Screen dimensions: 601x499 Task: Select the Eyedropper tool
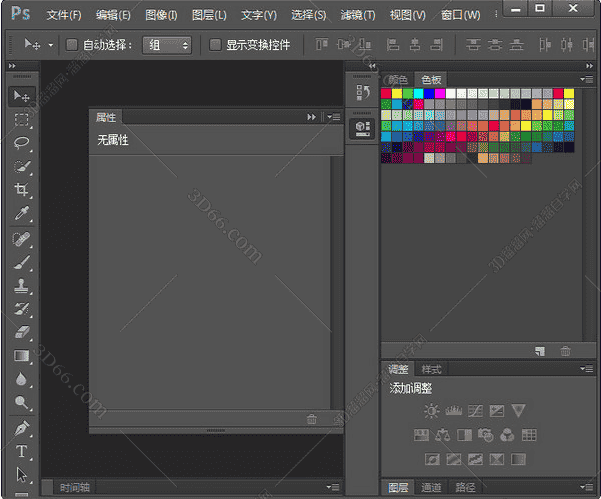(22, 214)
